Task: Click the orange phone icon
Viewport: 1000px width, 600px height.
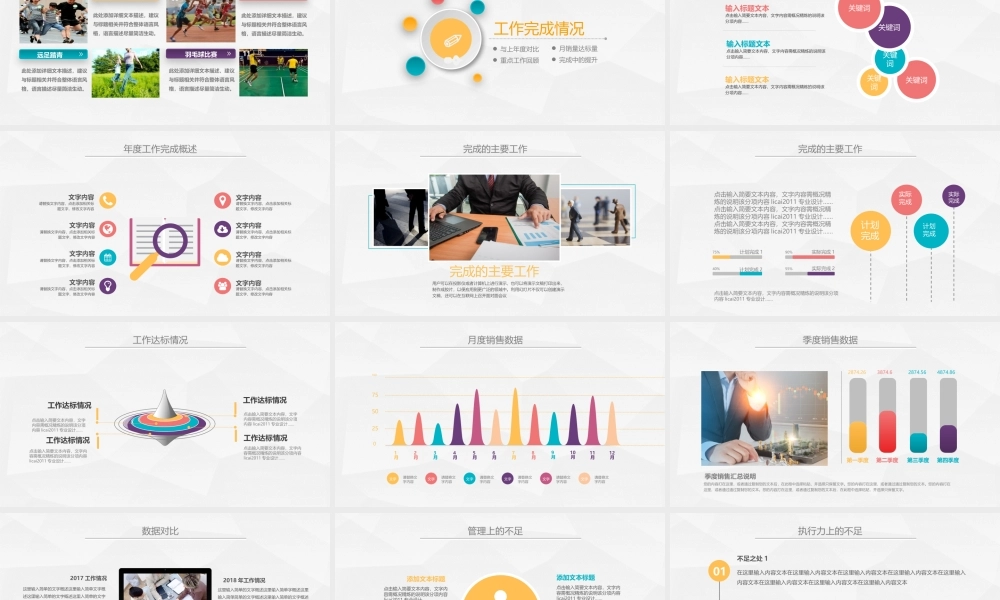Action: tap(108, 200)
